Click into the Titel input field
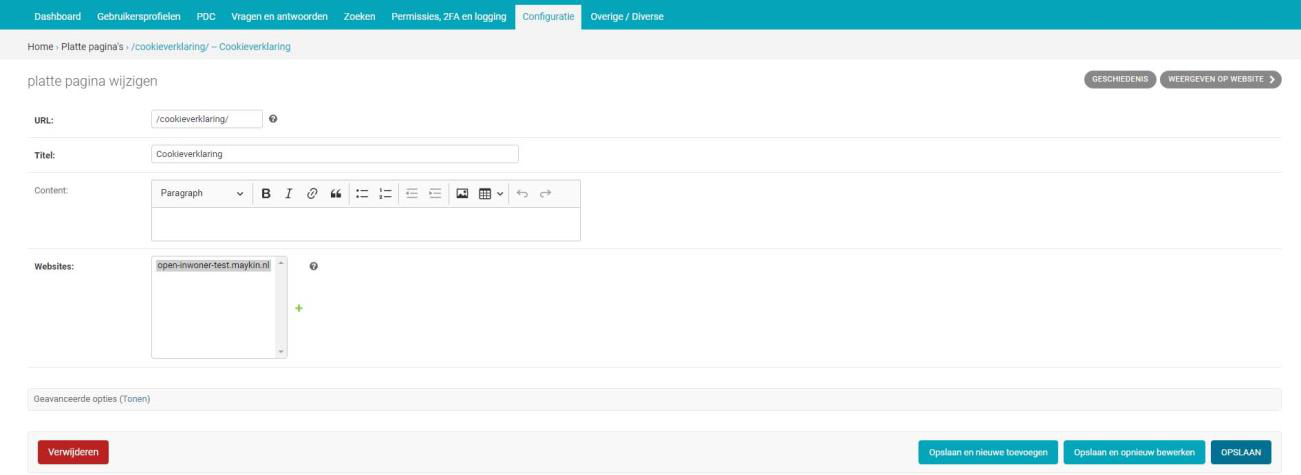The image size is (1301, 475). (334, 154)
